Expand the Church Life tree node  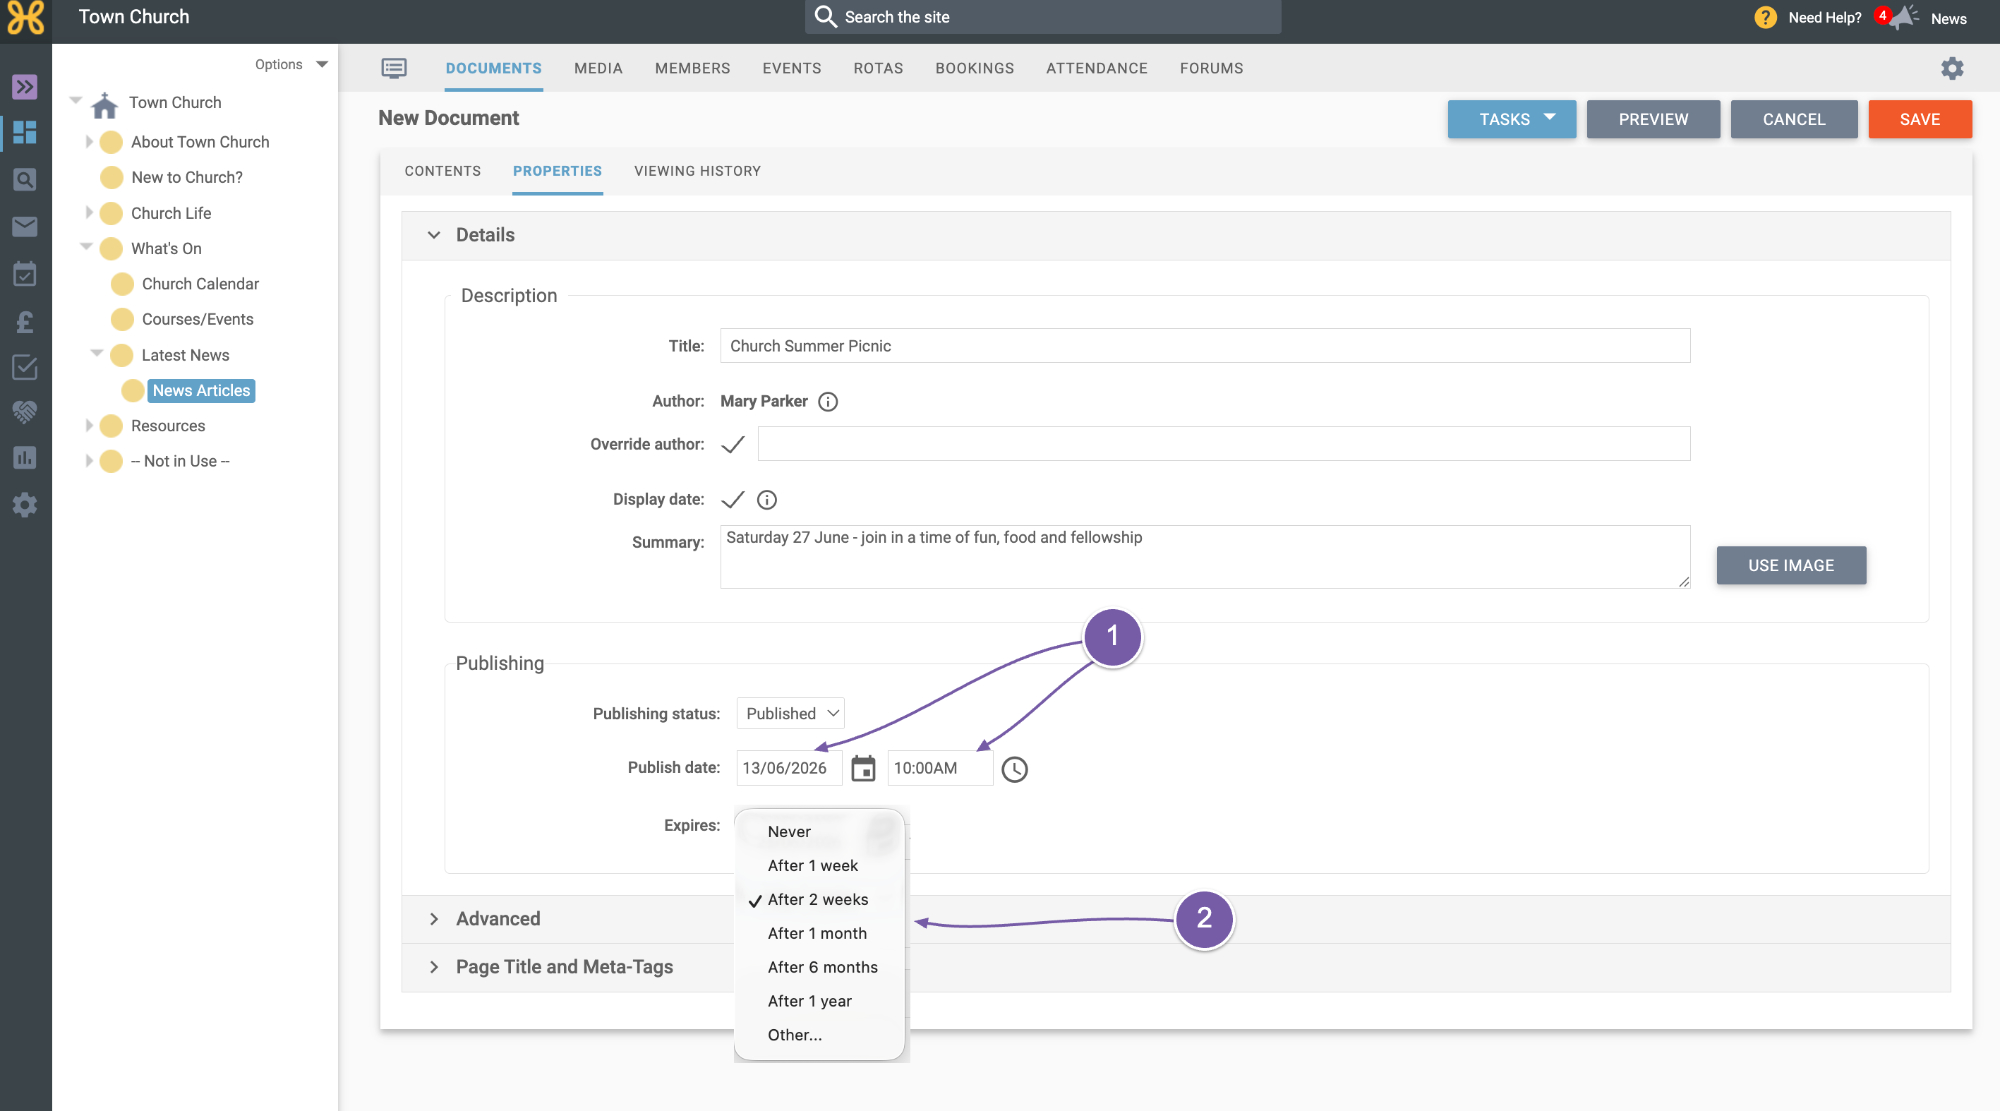(x=89, y=213)
